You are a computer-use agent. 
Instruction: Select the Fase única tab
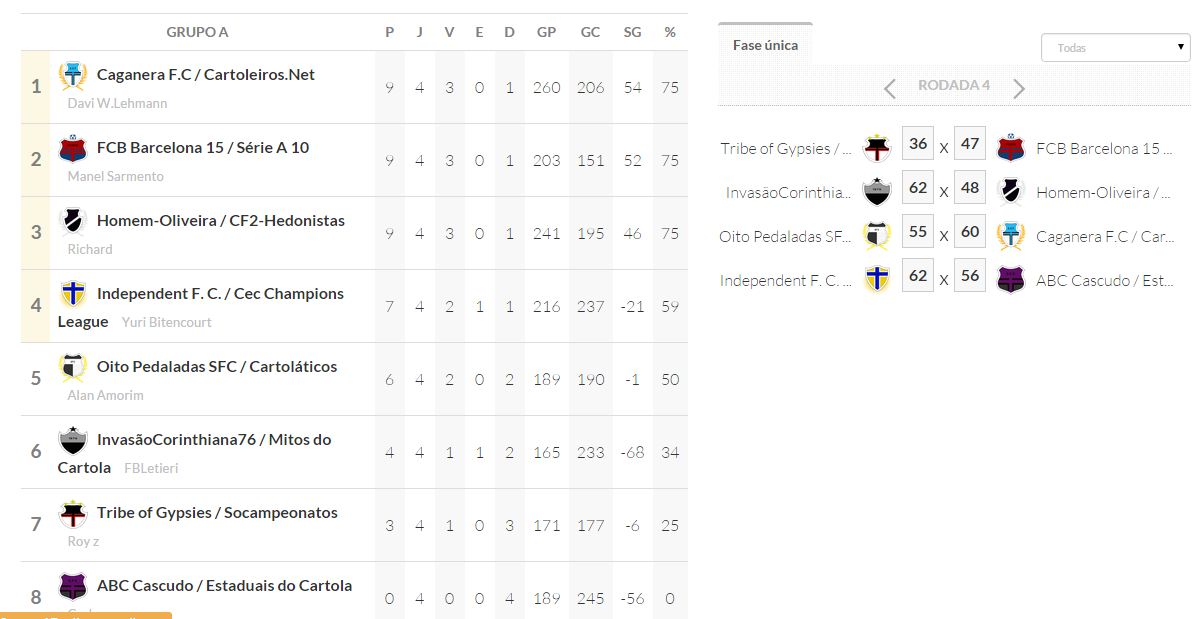[x=765, y=45]
